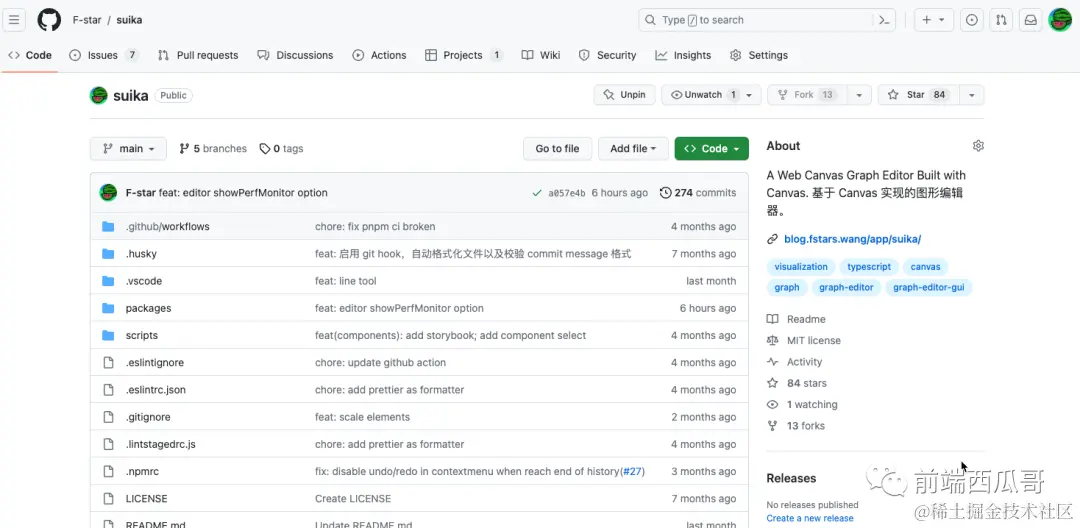Star the suika repository
Screen dimensions: 1080x528
click(x=918, y=95)
